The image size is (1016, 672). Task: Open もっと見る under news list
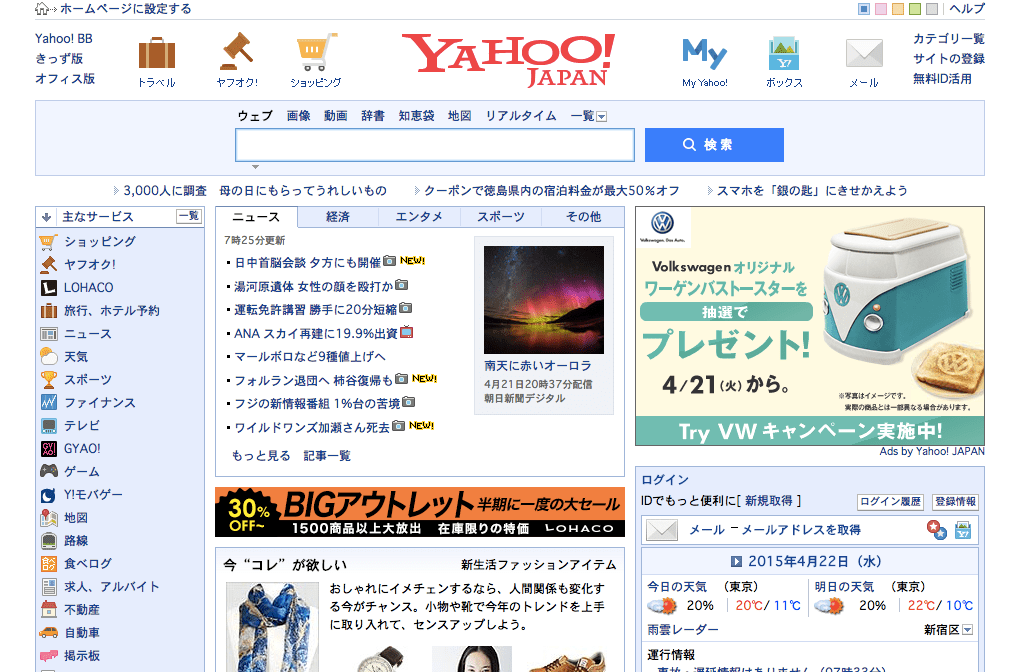(261, 456)
